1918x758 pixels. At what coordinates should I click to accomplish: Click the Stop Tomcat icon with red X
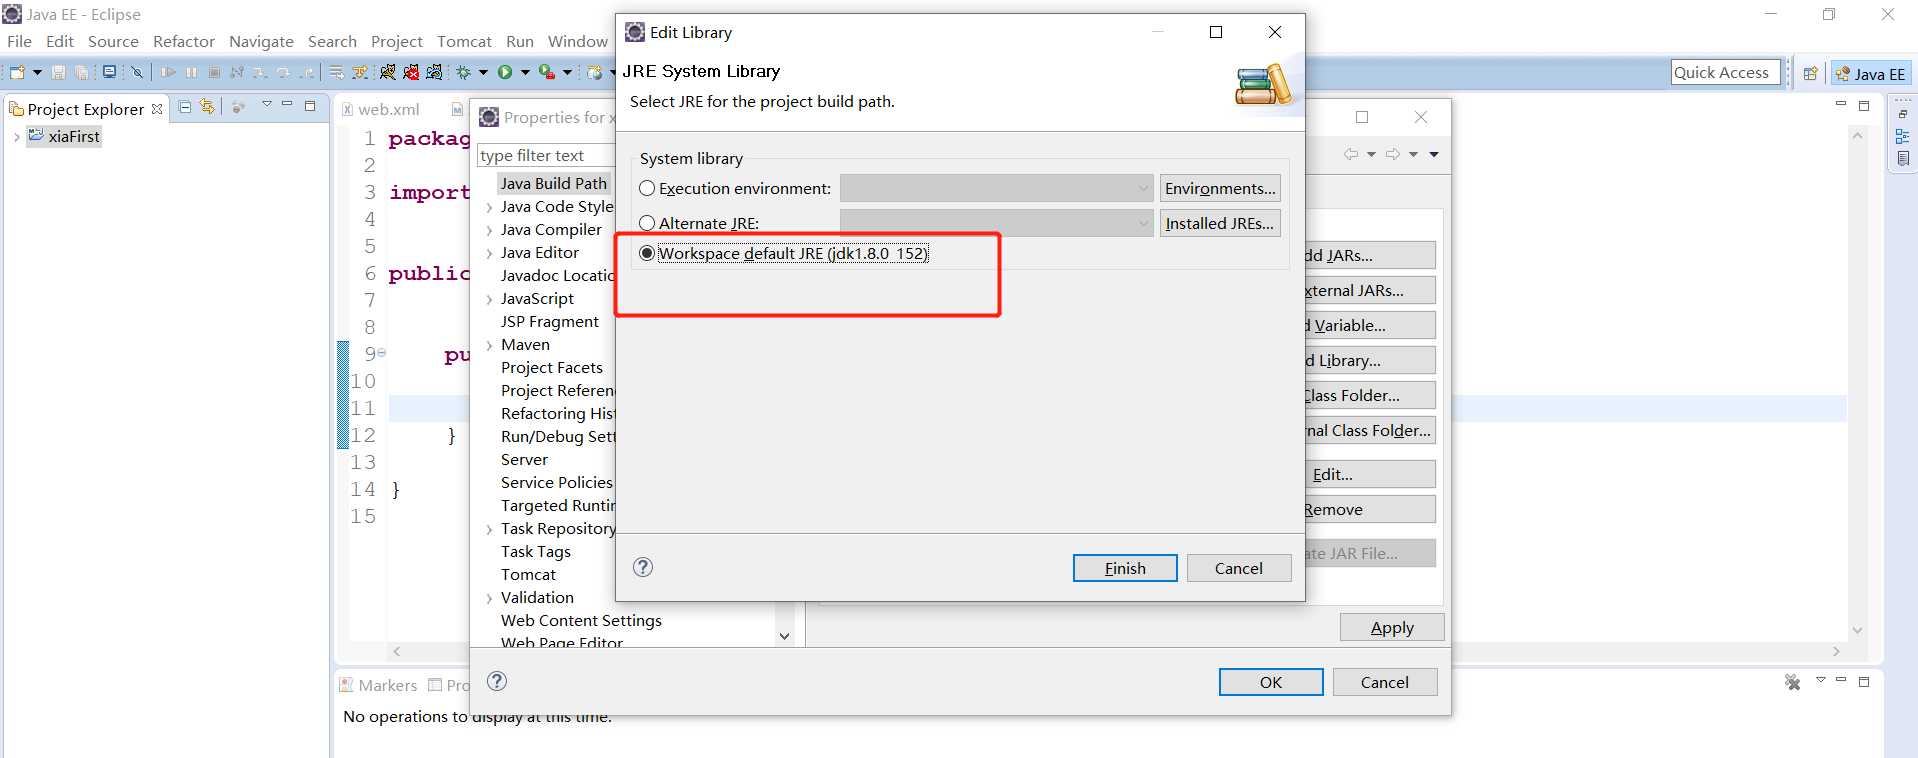(411, 72)
